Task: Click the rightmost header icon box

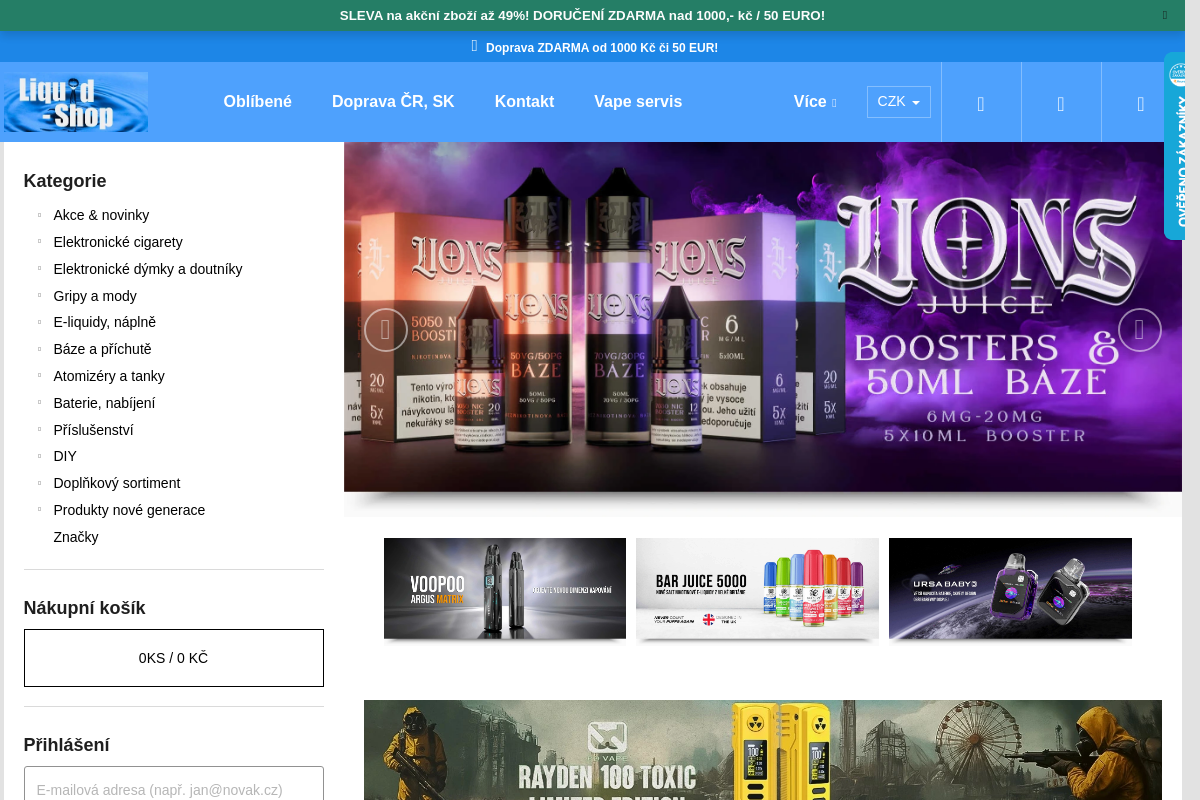Action: (1141, 102)
